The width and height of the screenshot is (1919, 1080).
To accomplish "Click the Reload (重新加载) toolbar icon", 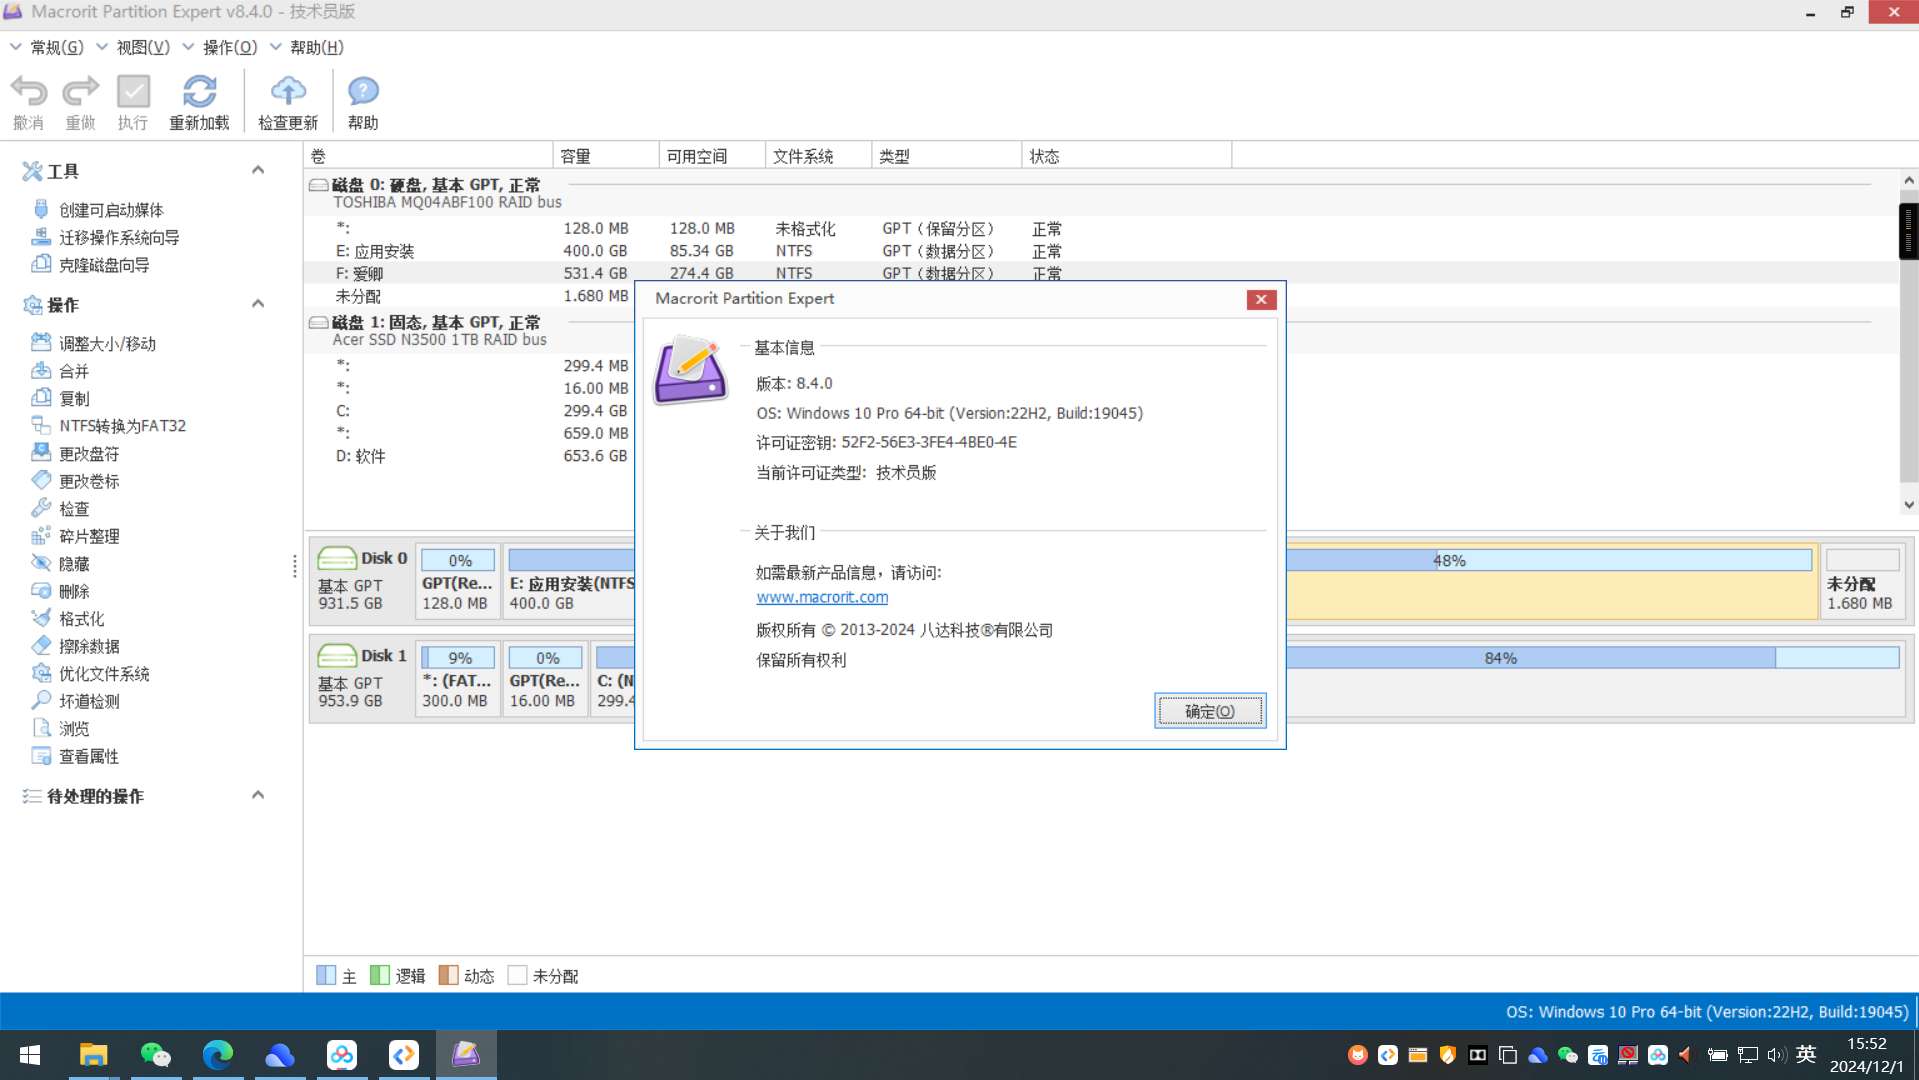I will pyautogui.click(x=199, y=102).
